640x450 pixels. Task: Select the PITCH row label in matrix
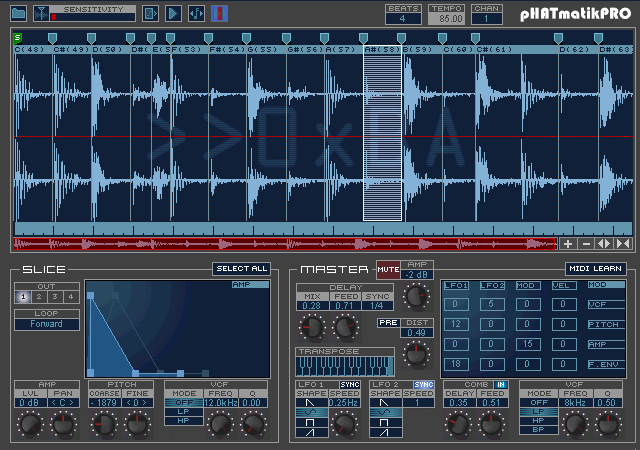pos(606,324)
